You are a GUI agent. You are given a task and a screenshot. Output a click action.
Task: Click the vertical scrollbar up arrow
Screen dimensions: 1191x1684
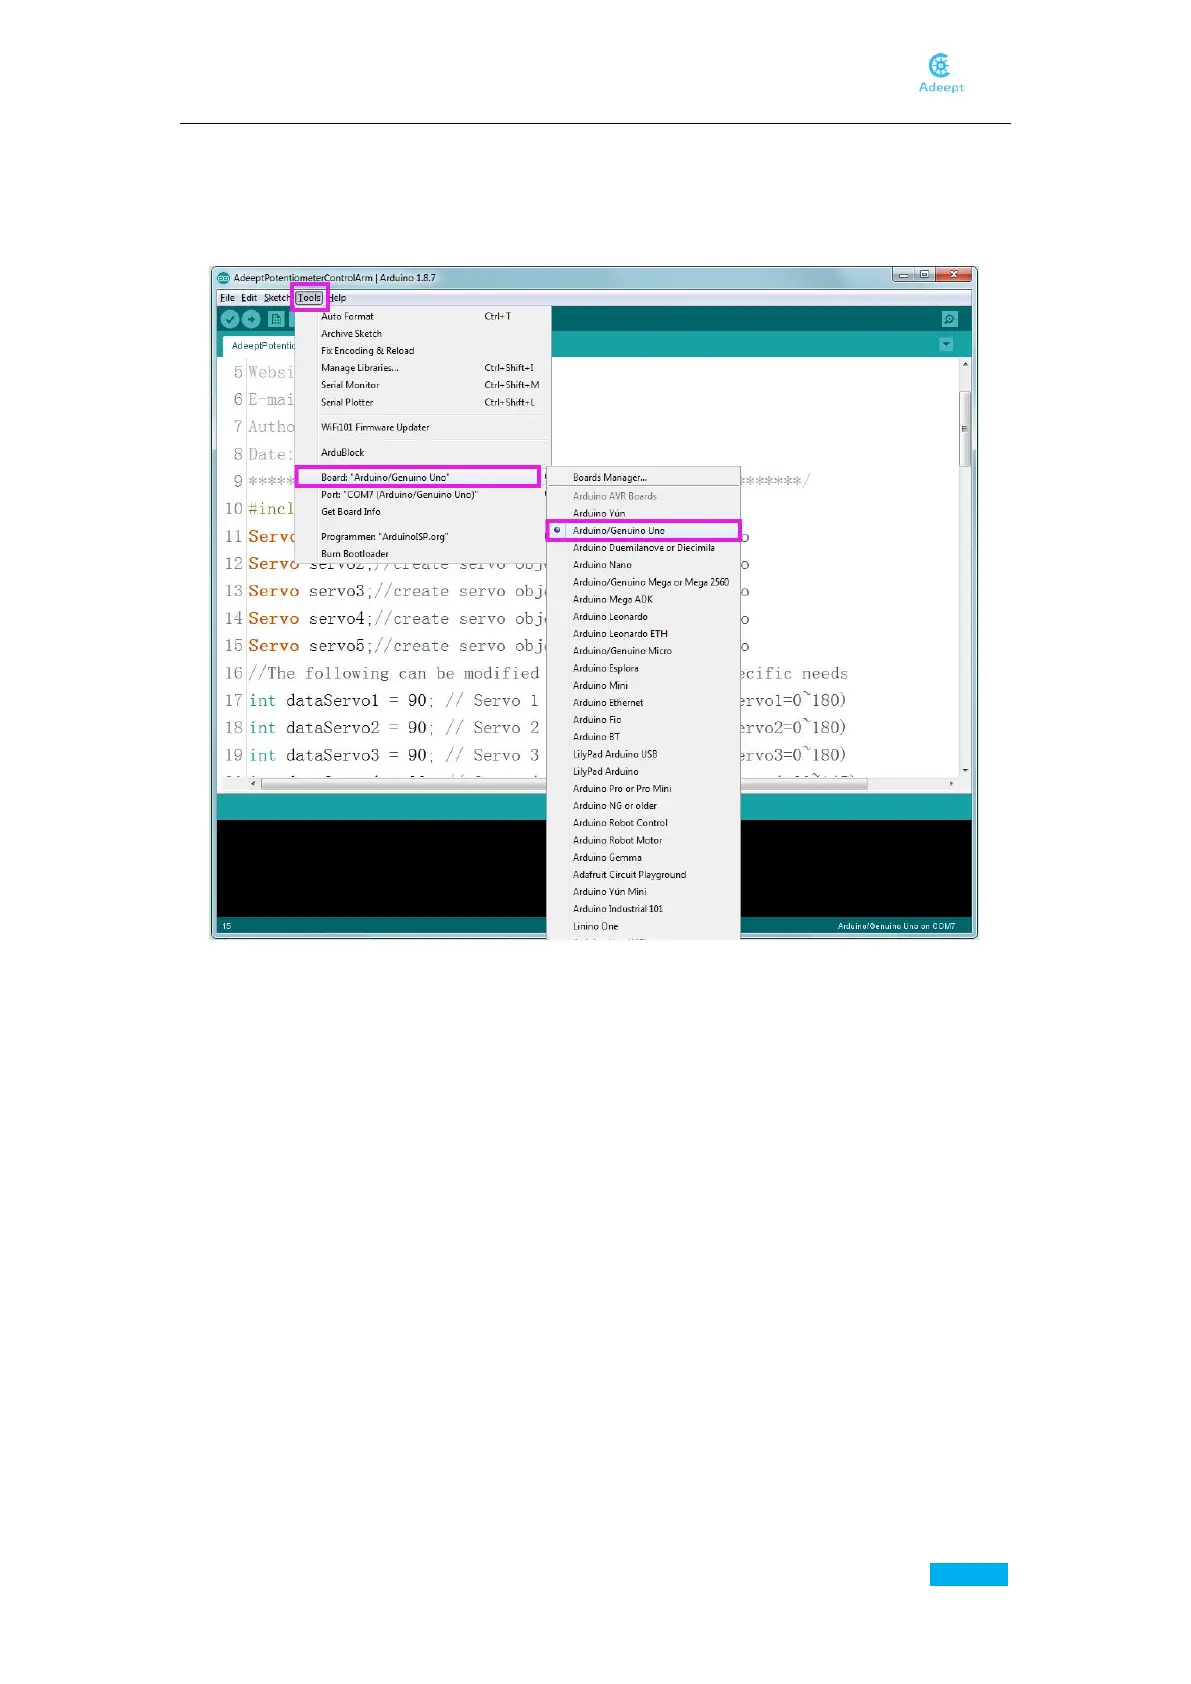pos(965,364)
